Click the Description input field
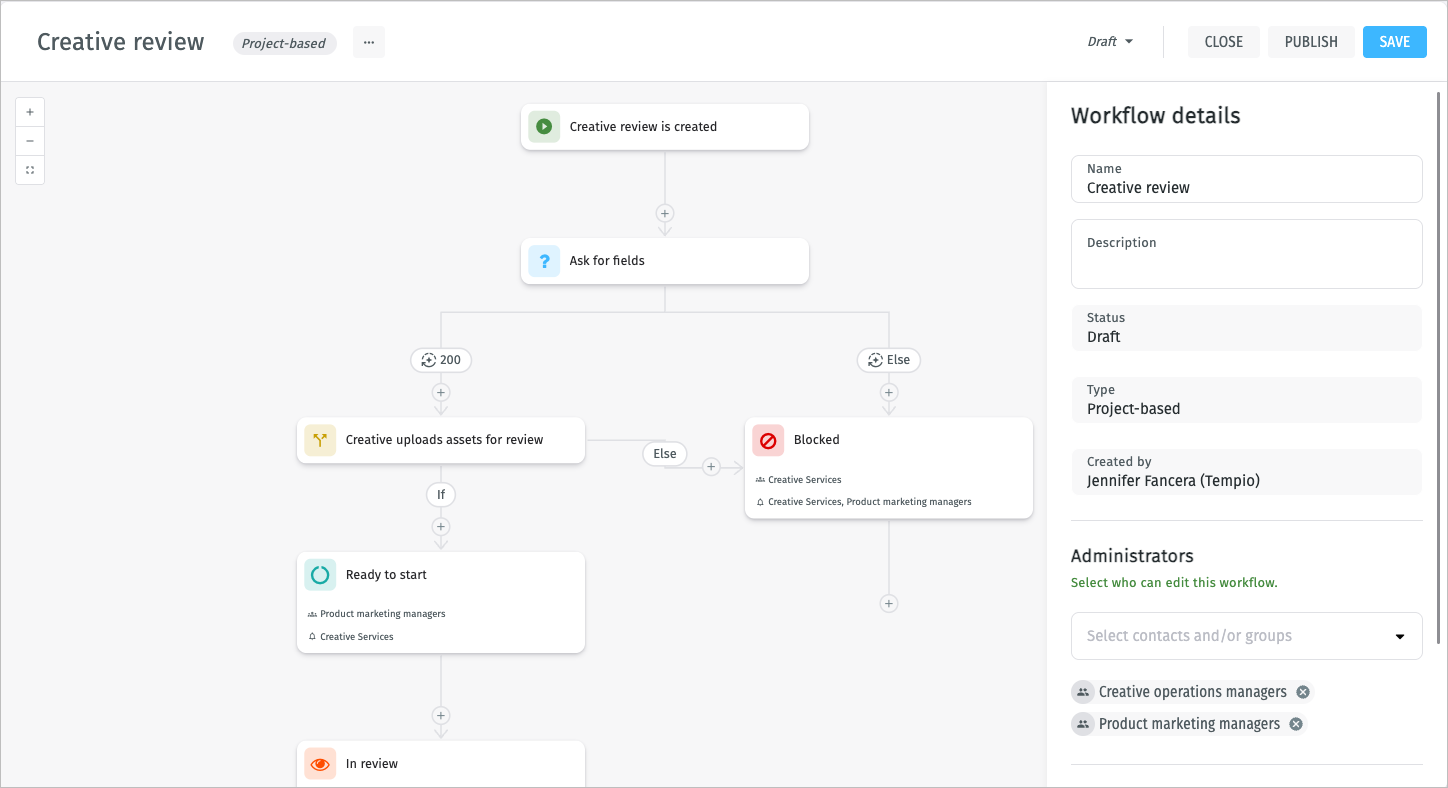Viewport: 1448px width, 788px height. tap(1246, 253)
